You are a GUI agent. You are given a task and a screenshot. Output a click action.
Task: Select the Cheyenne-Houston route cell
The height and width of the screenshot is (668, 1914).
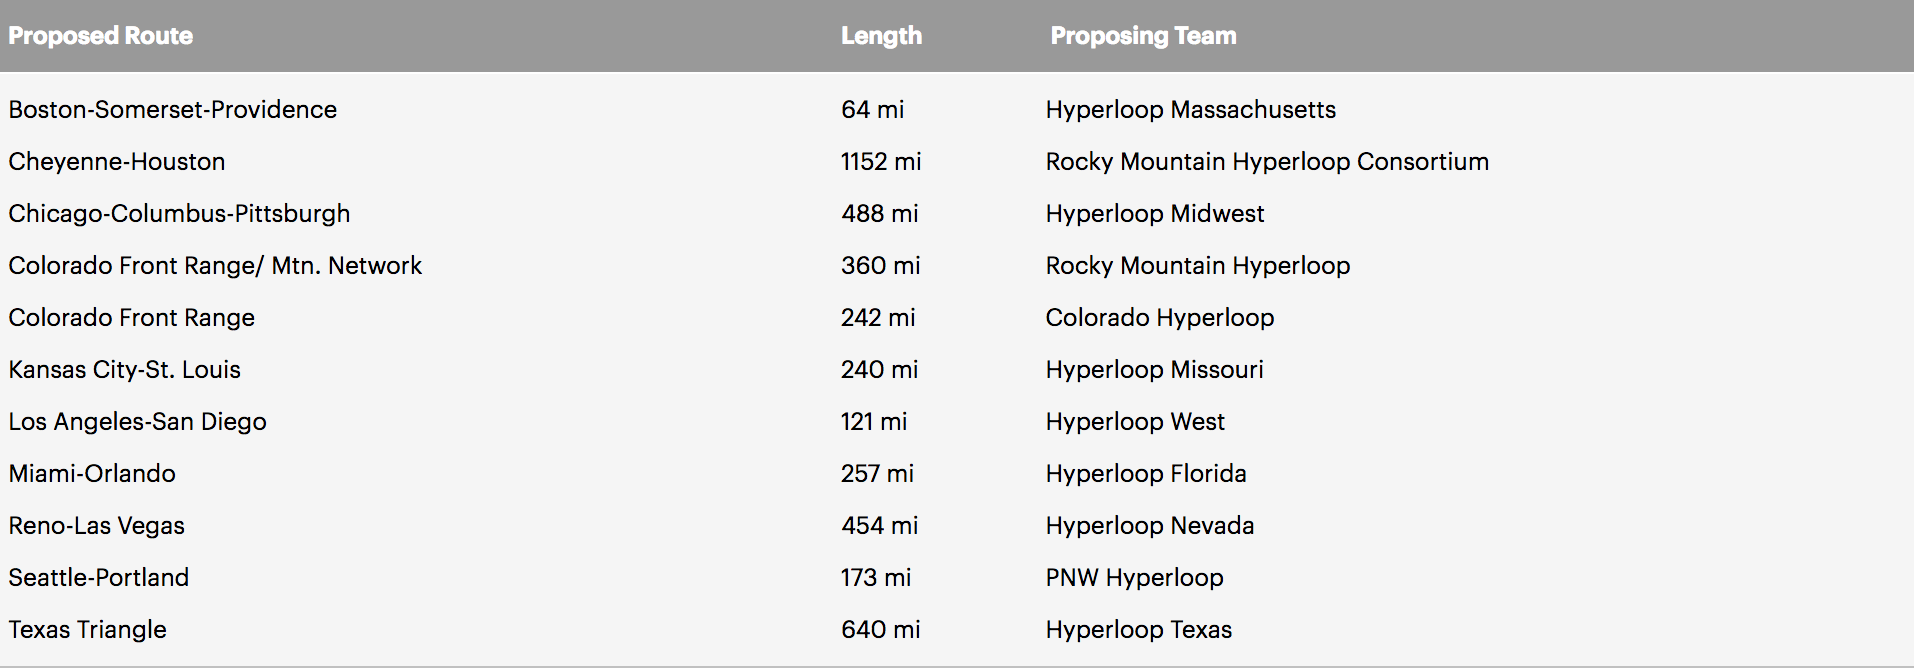click(116, 161)
